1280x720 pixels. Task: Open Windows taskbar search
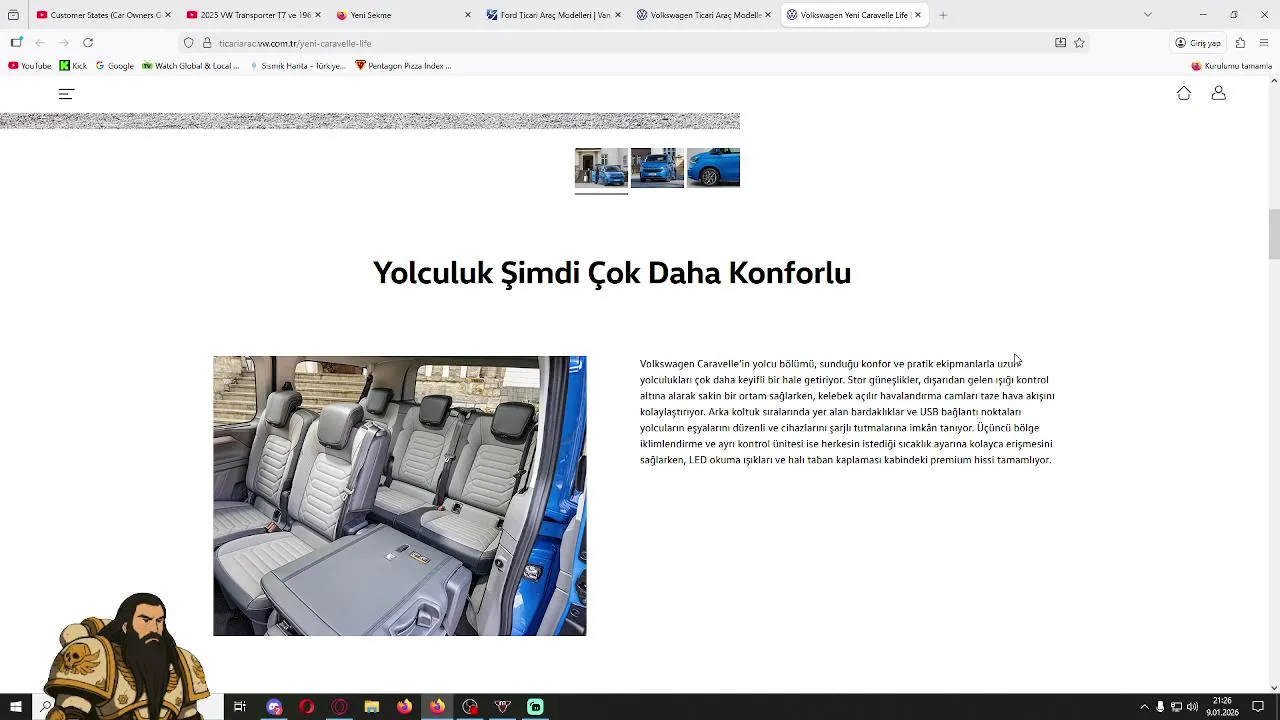coord(46,707)
